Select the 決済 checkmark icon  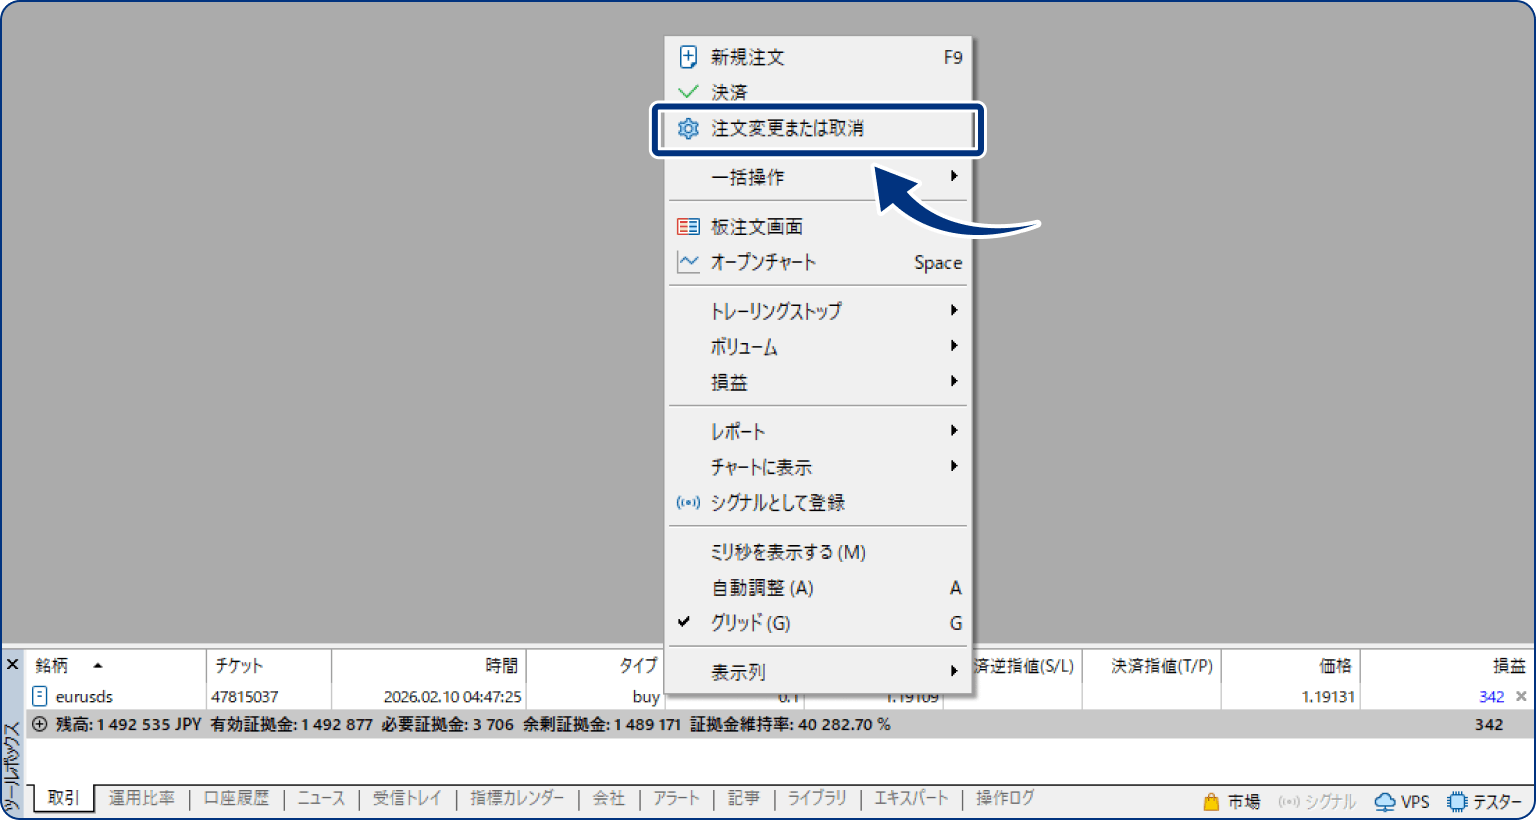pyautogui.click(x=688, y=92)
